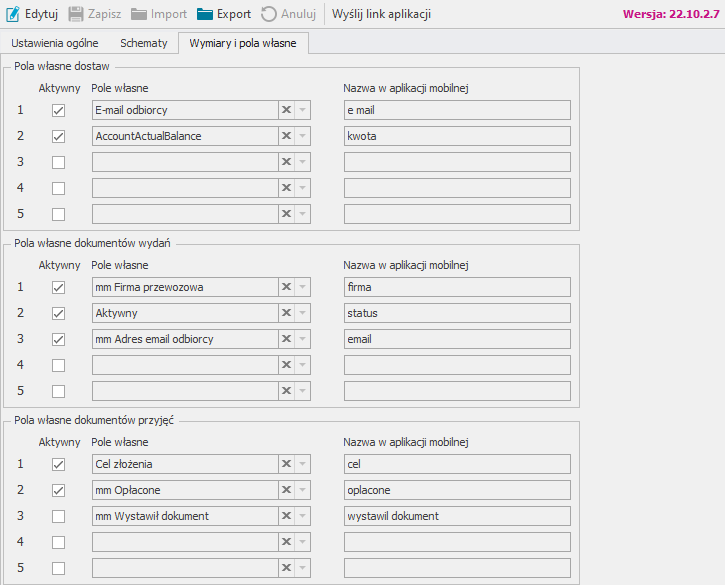Open the AccountActualBalance dropdown arrow

[303, 136]
